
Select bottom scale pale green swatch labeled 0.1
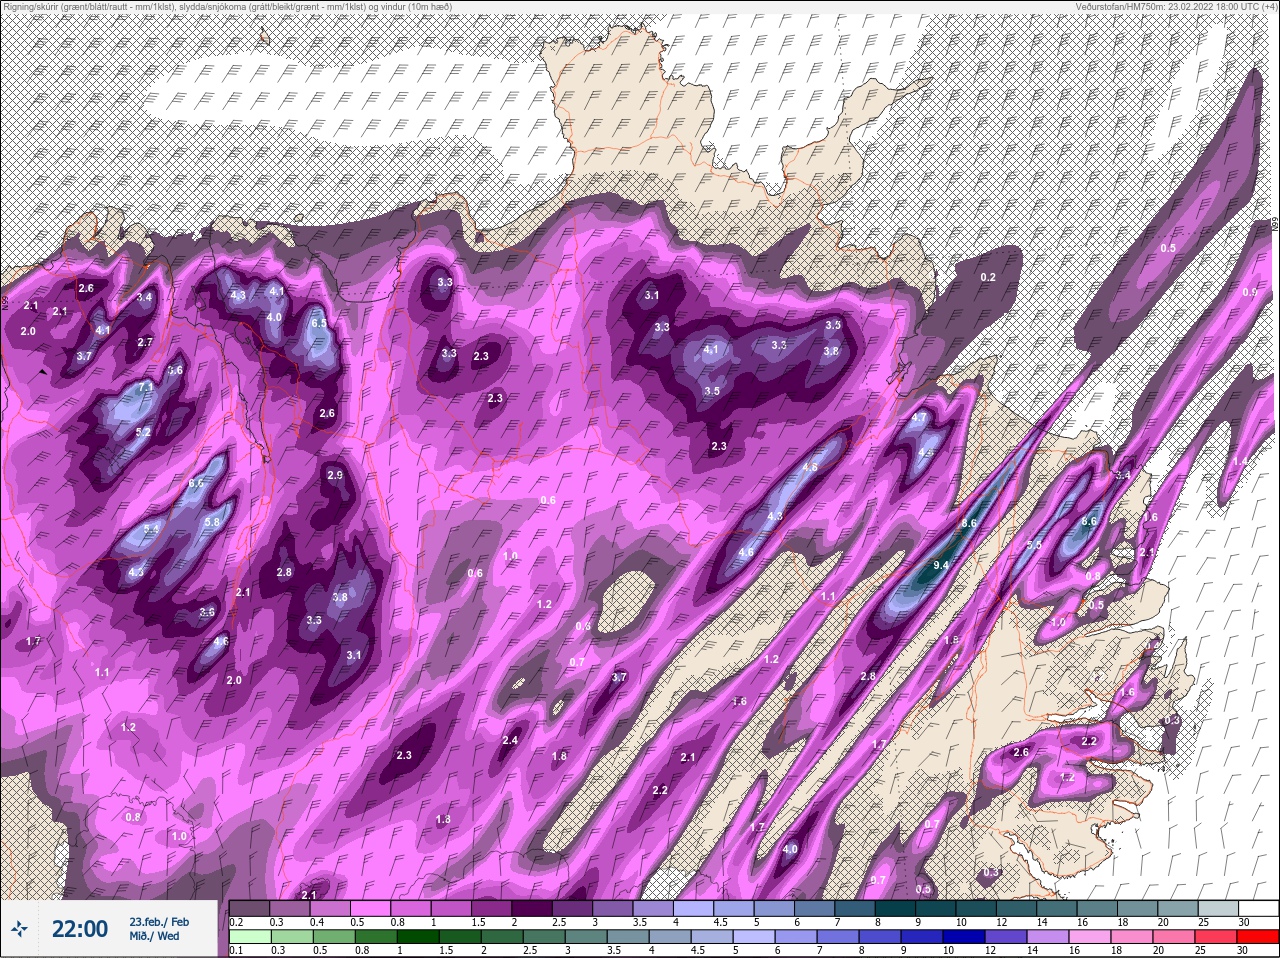(249, 938)
